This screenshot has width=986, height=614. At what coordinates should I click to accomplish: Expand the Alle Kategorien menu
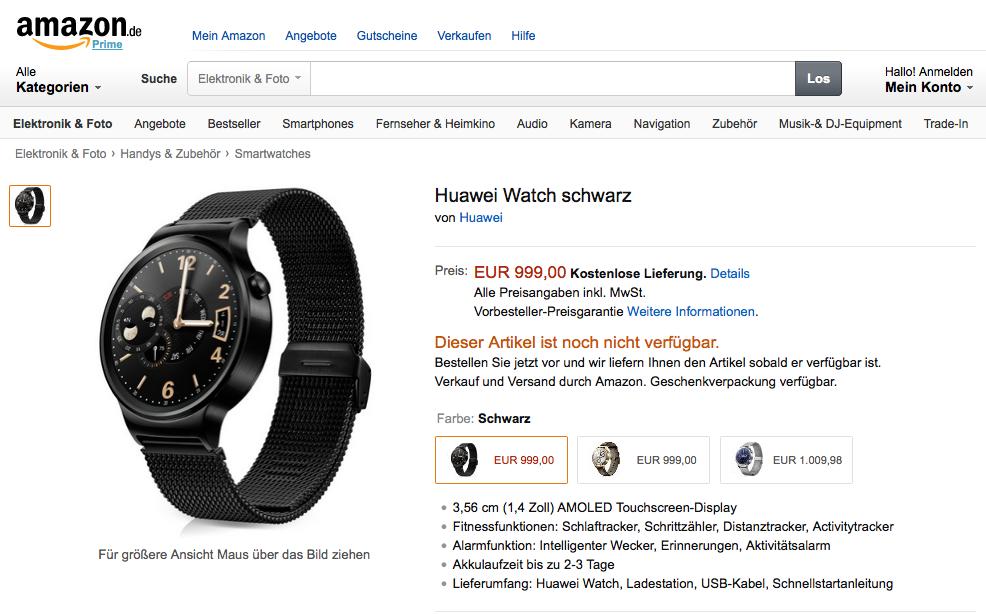point(58,80)
